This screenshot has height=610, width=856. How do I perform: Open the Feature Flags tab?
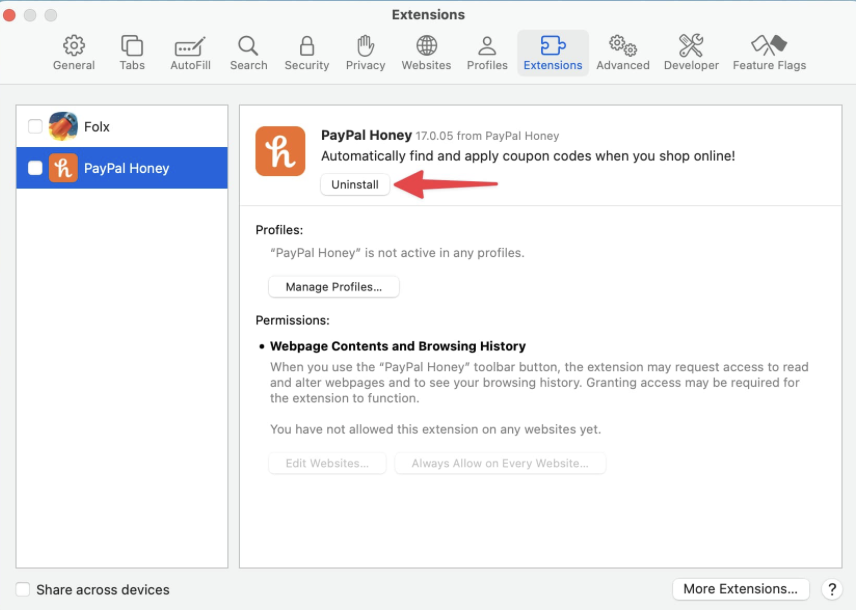tap(769, 53)
